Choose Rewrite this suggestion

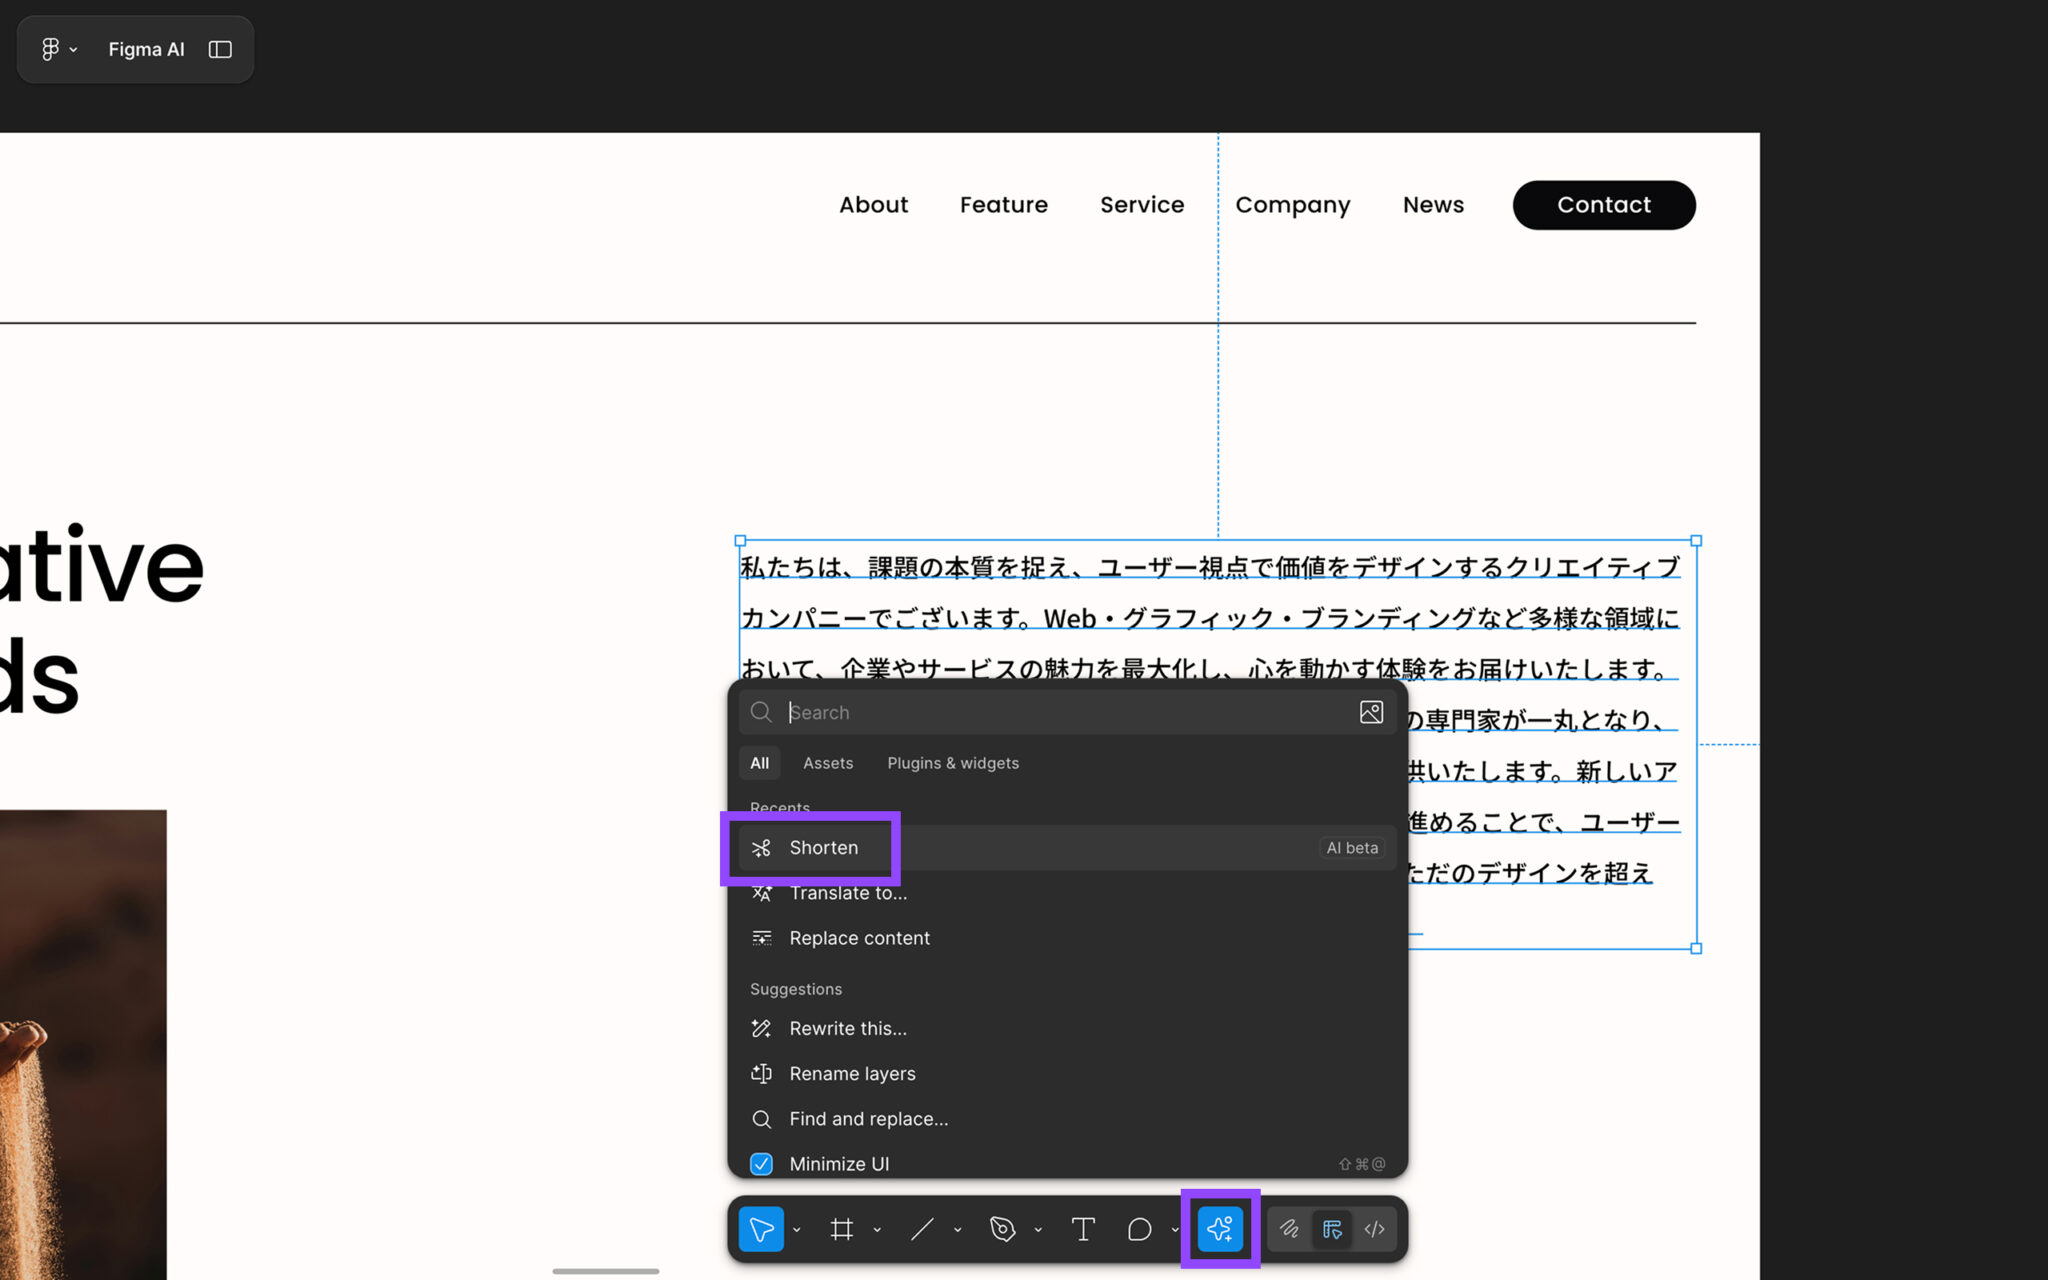click(x=847, y=1028)
